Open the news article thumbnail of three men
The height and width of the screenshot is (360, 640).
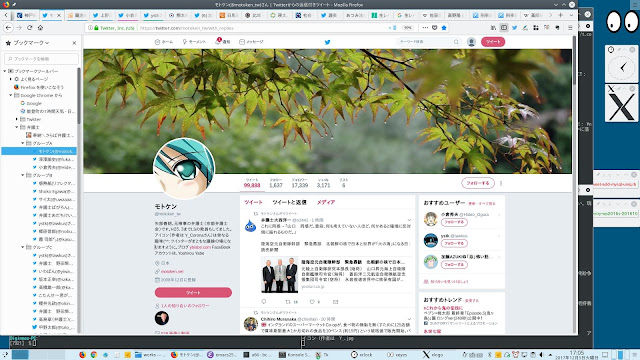[x=280, y=275]
